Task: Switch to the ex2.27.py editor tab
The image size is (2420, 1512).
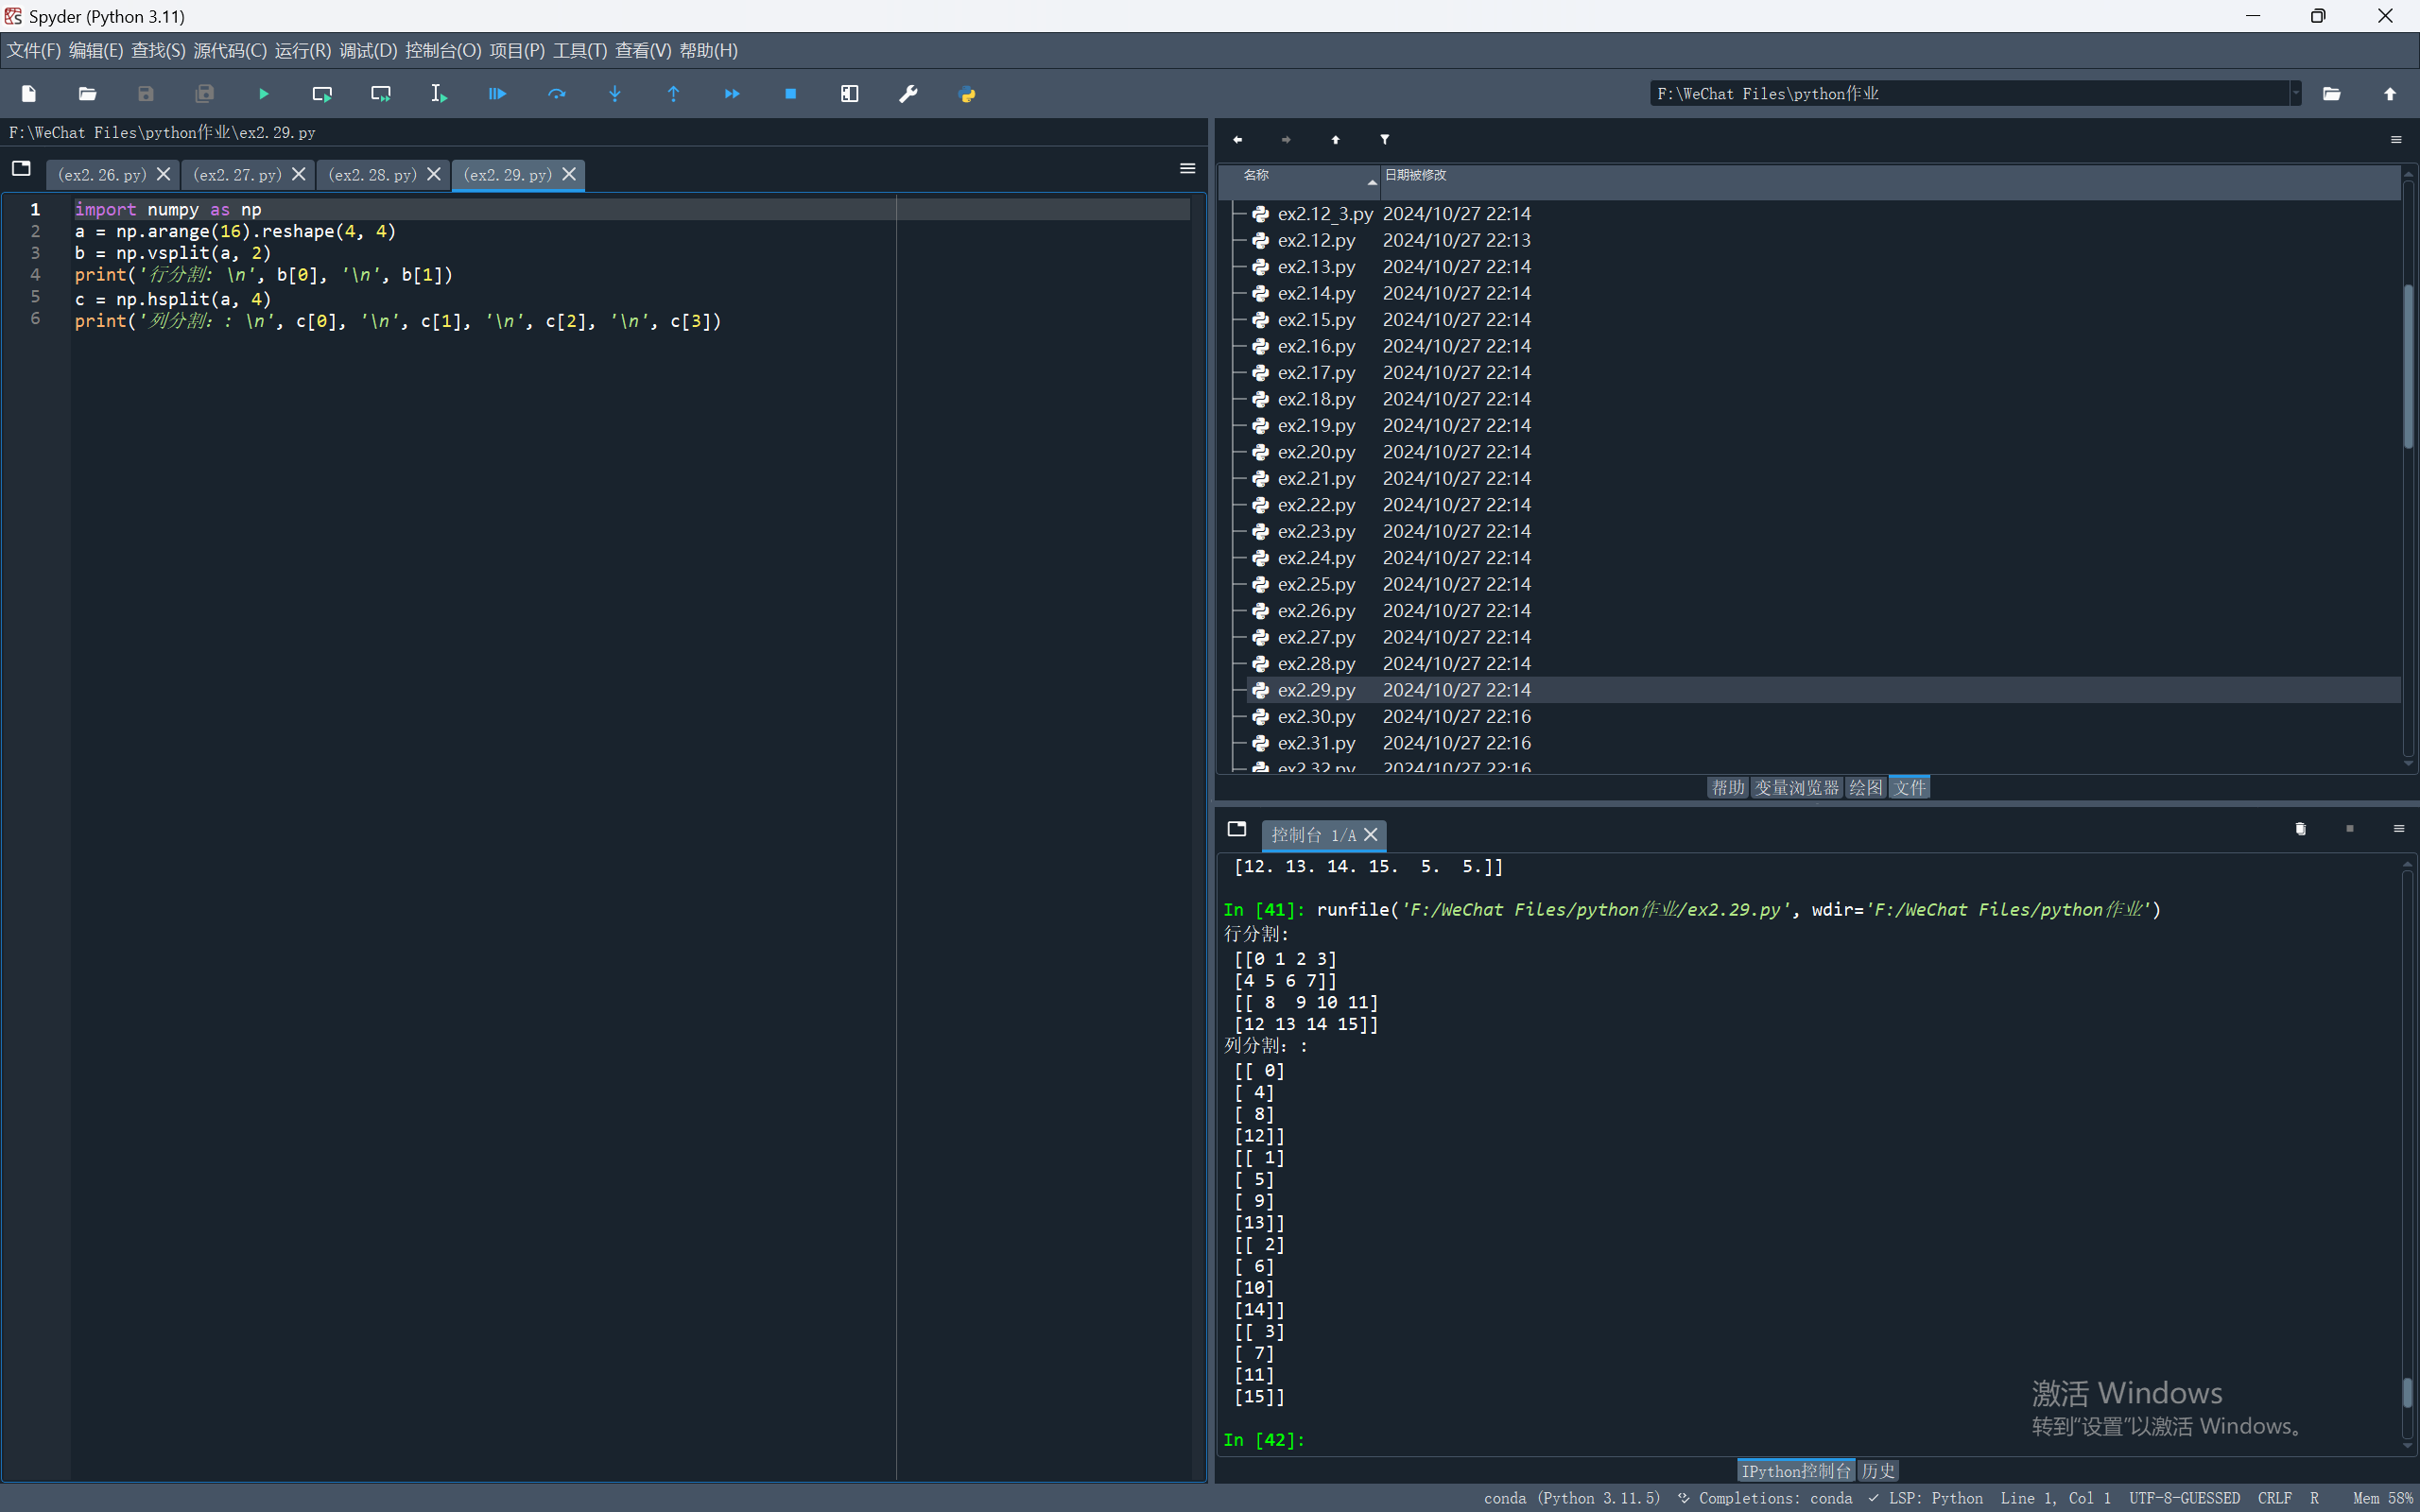Action: [237, 175]
